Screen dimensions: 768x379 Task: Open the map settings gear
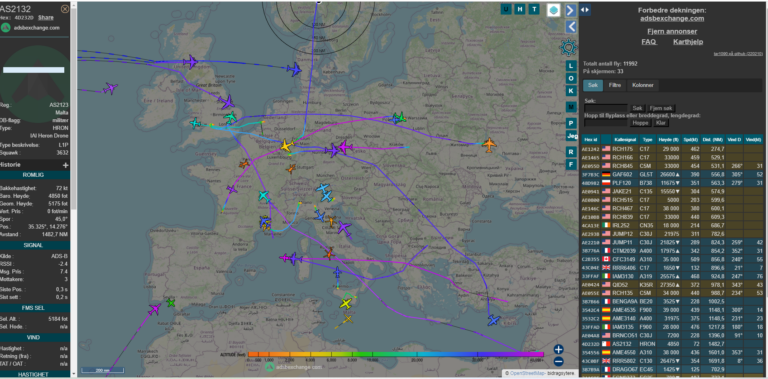coord(568,47)
